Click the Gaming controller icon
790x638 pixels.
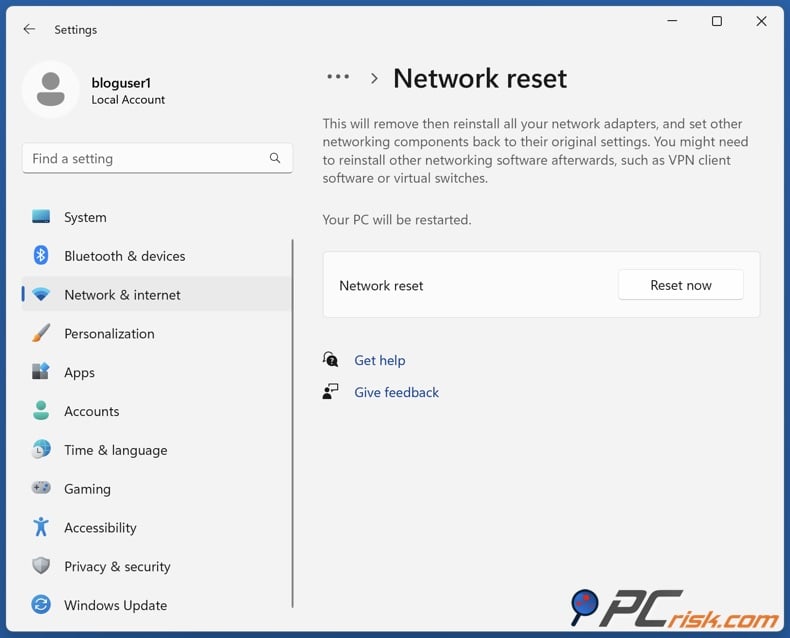tap(41, 488)
